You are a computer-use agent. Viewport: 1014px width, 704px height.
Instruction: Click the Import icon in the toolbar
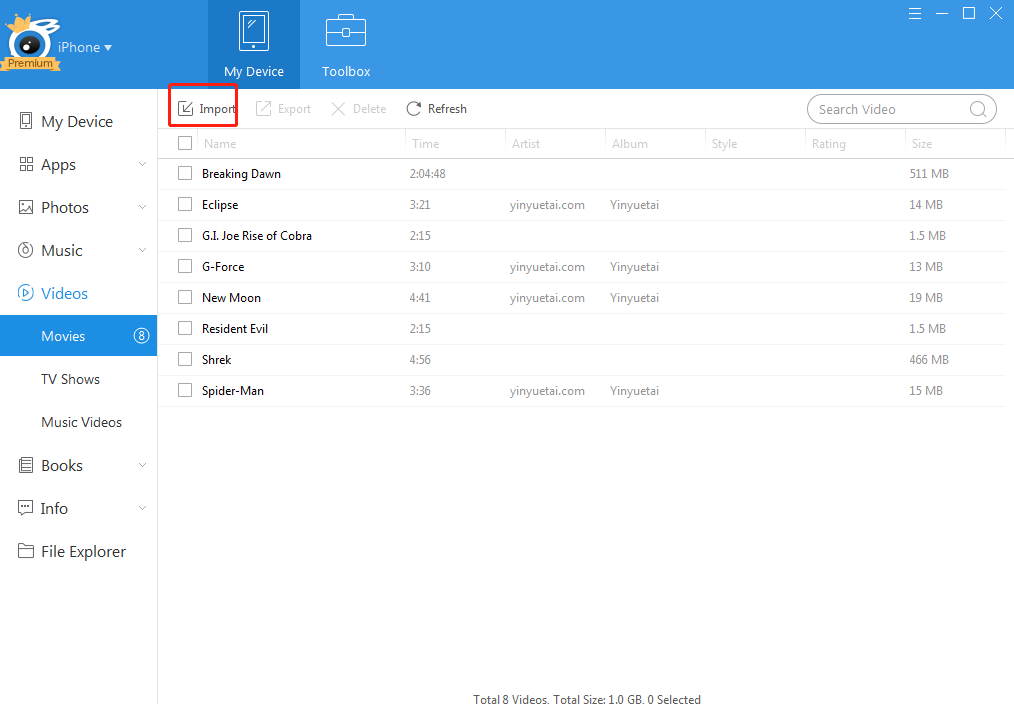click(186, 109)
